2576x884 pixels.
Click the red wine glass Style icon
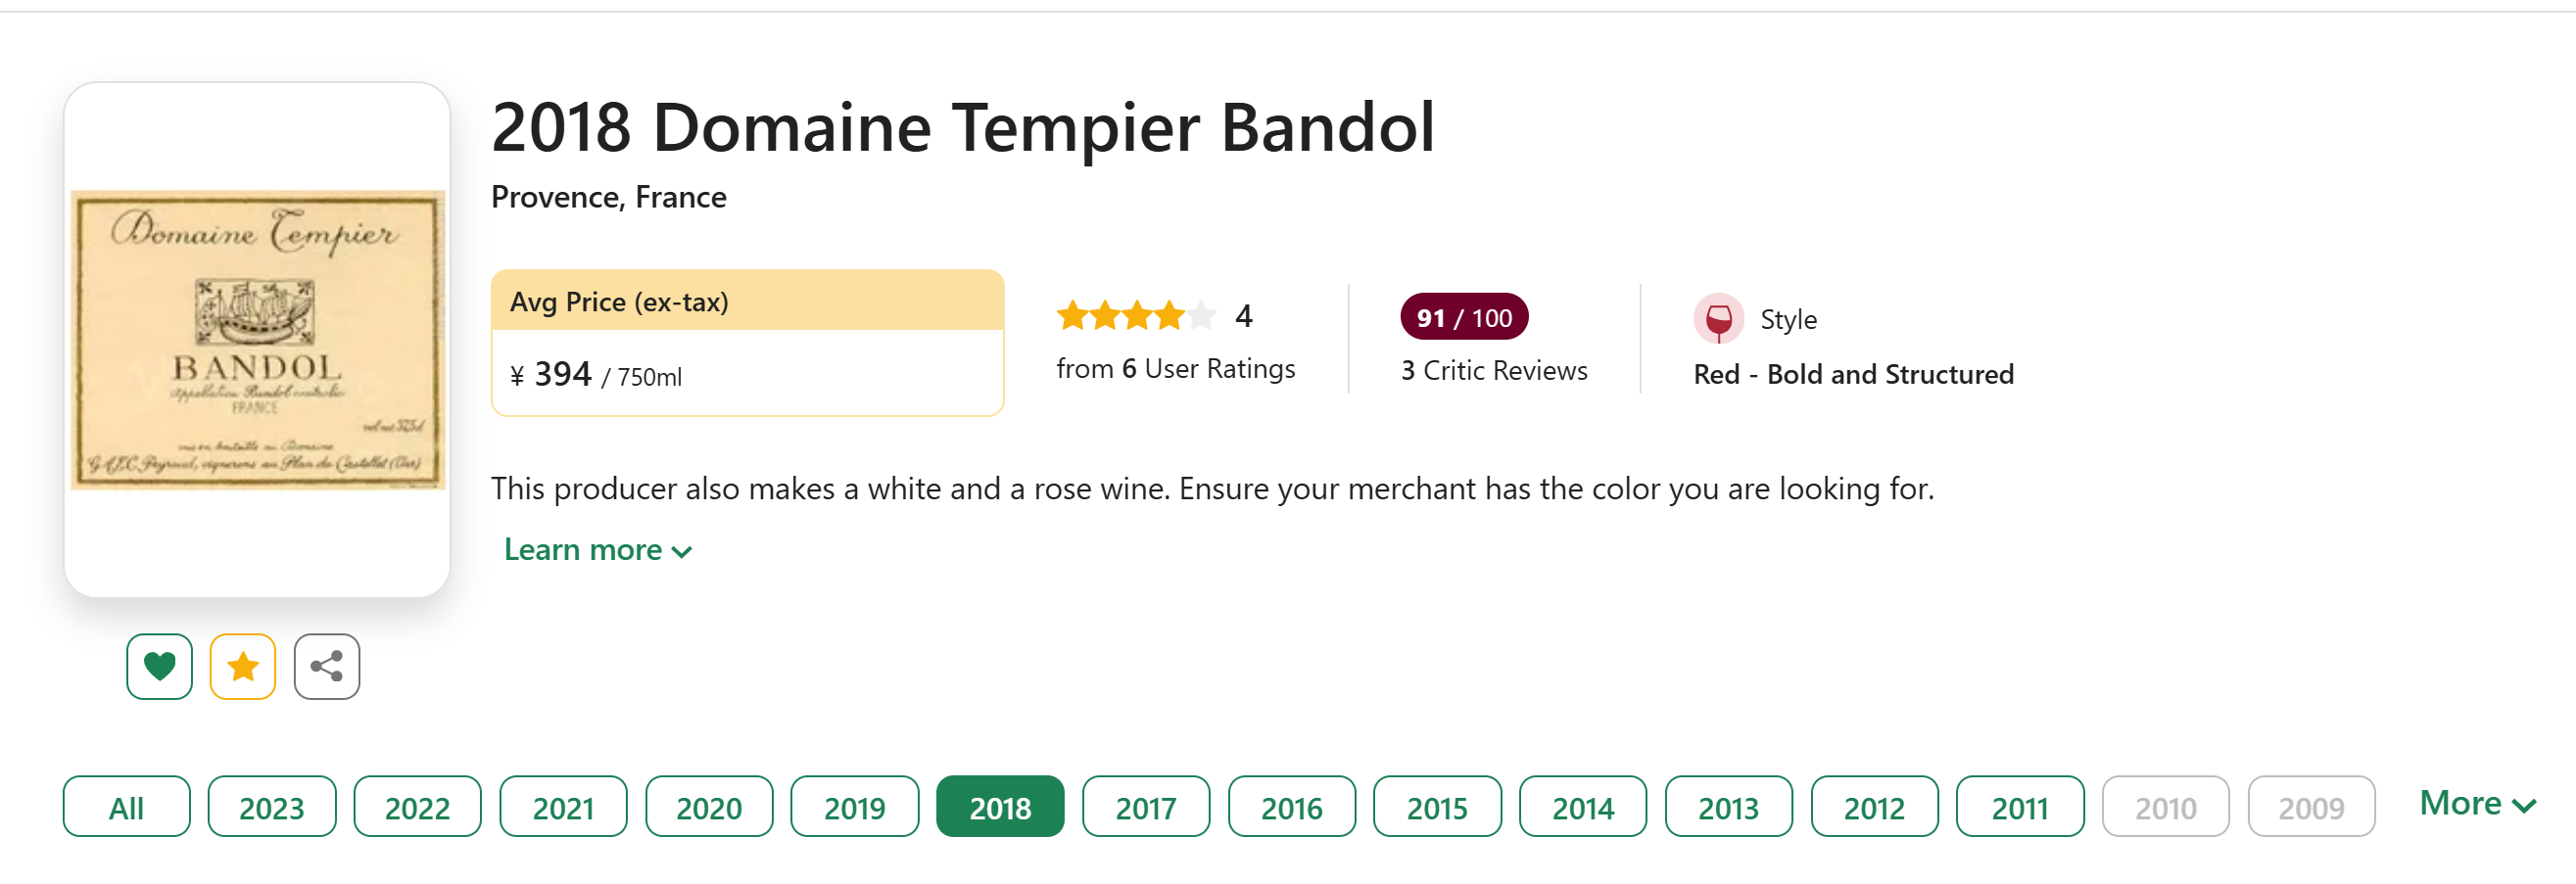pos(1718,319)
